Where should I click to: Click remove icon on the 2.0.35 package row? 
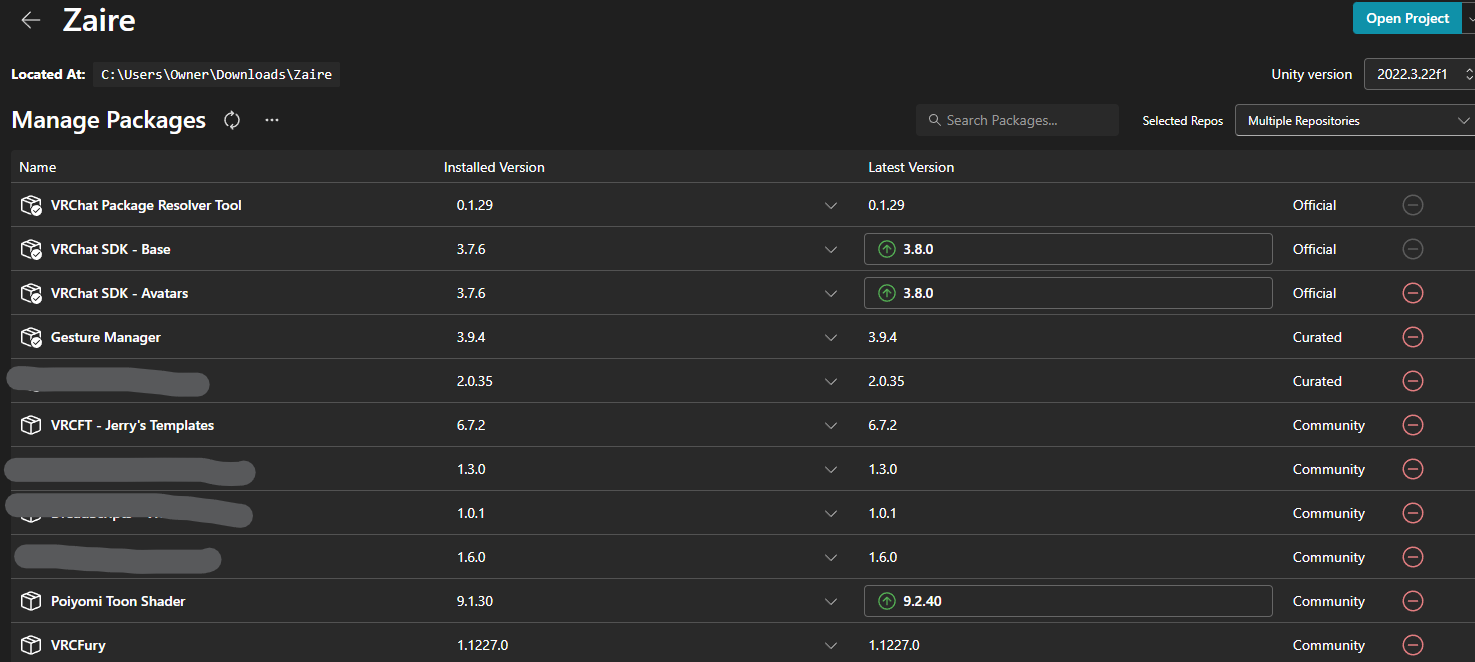click(x=1413, y=381)
